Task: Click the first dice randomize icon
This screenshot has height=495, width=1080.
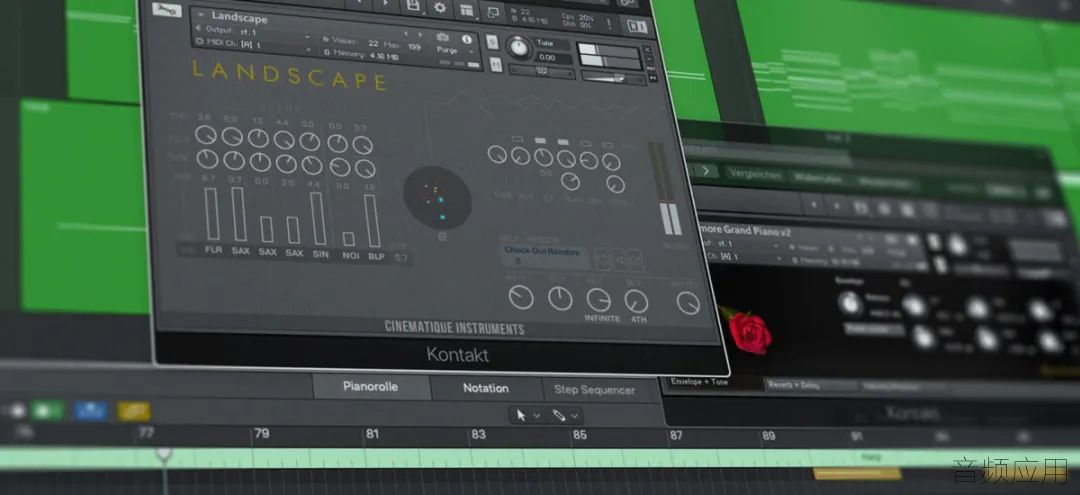Action: tap(601, 259)
